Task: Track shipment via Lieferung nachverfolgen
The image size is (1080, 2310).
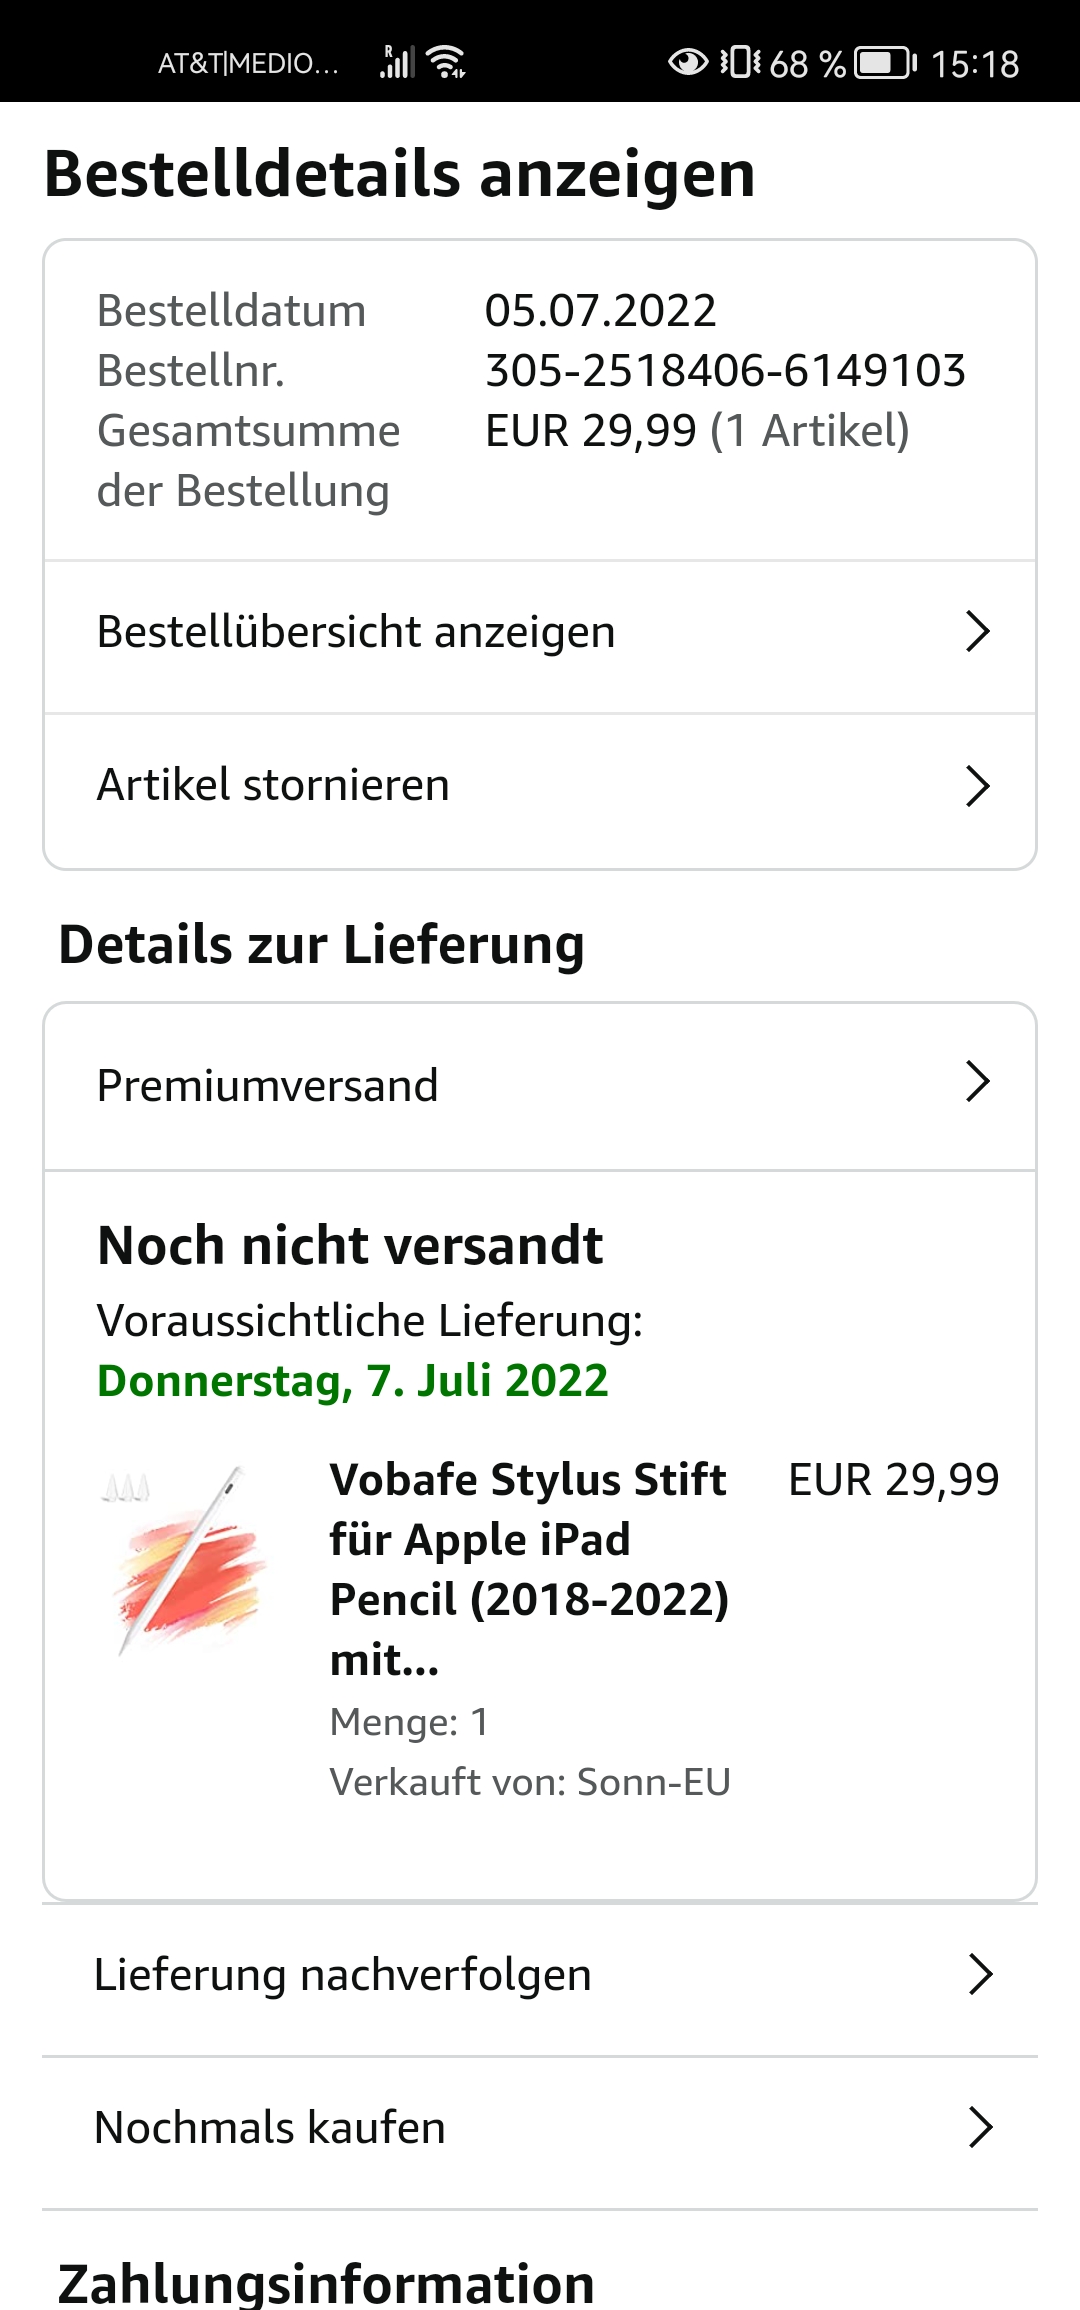Action: 342,1975
